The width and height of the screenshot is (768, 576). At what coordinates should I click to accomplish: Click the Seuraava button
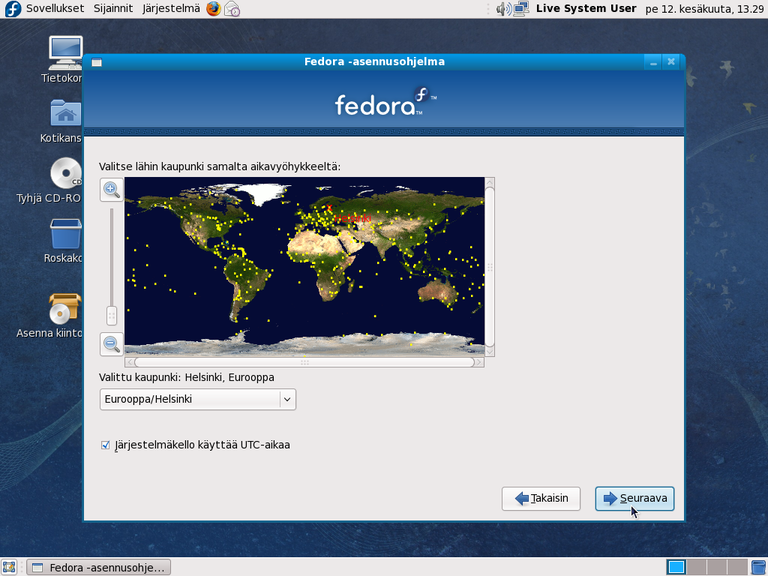[x=634, y=498]
